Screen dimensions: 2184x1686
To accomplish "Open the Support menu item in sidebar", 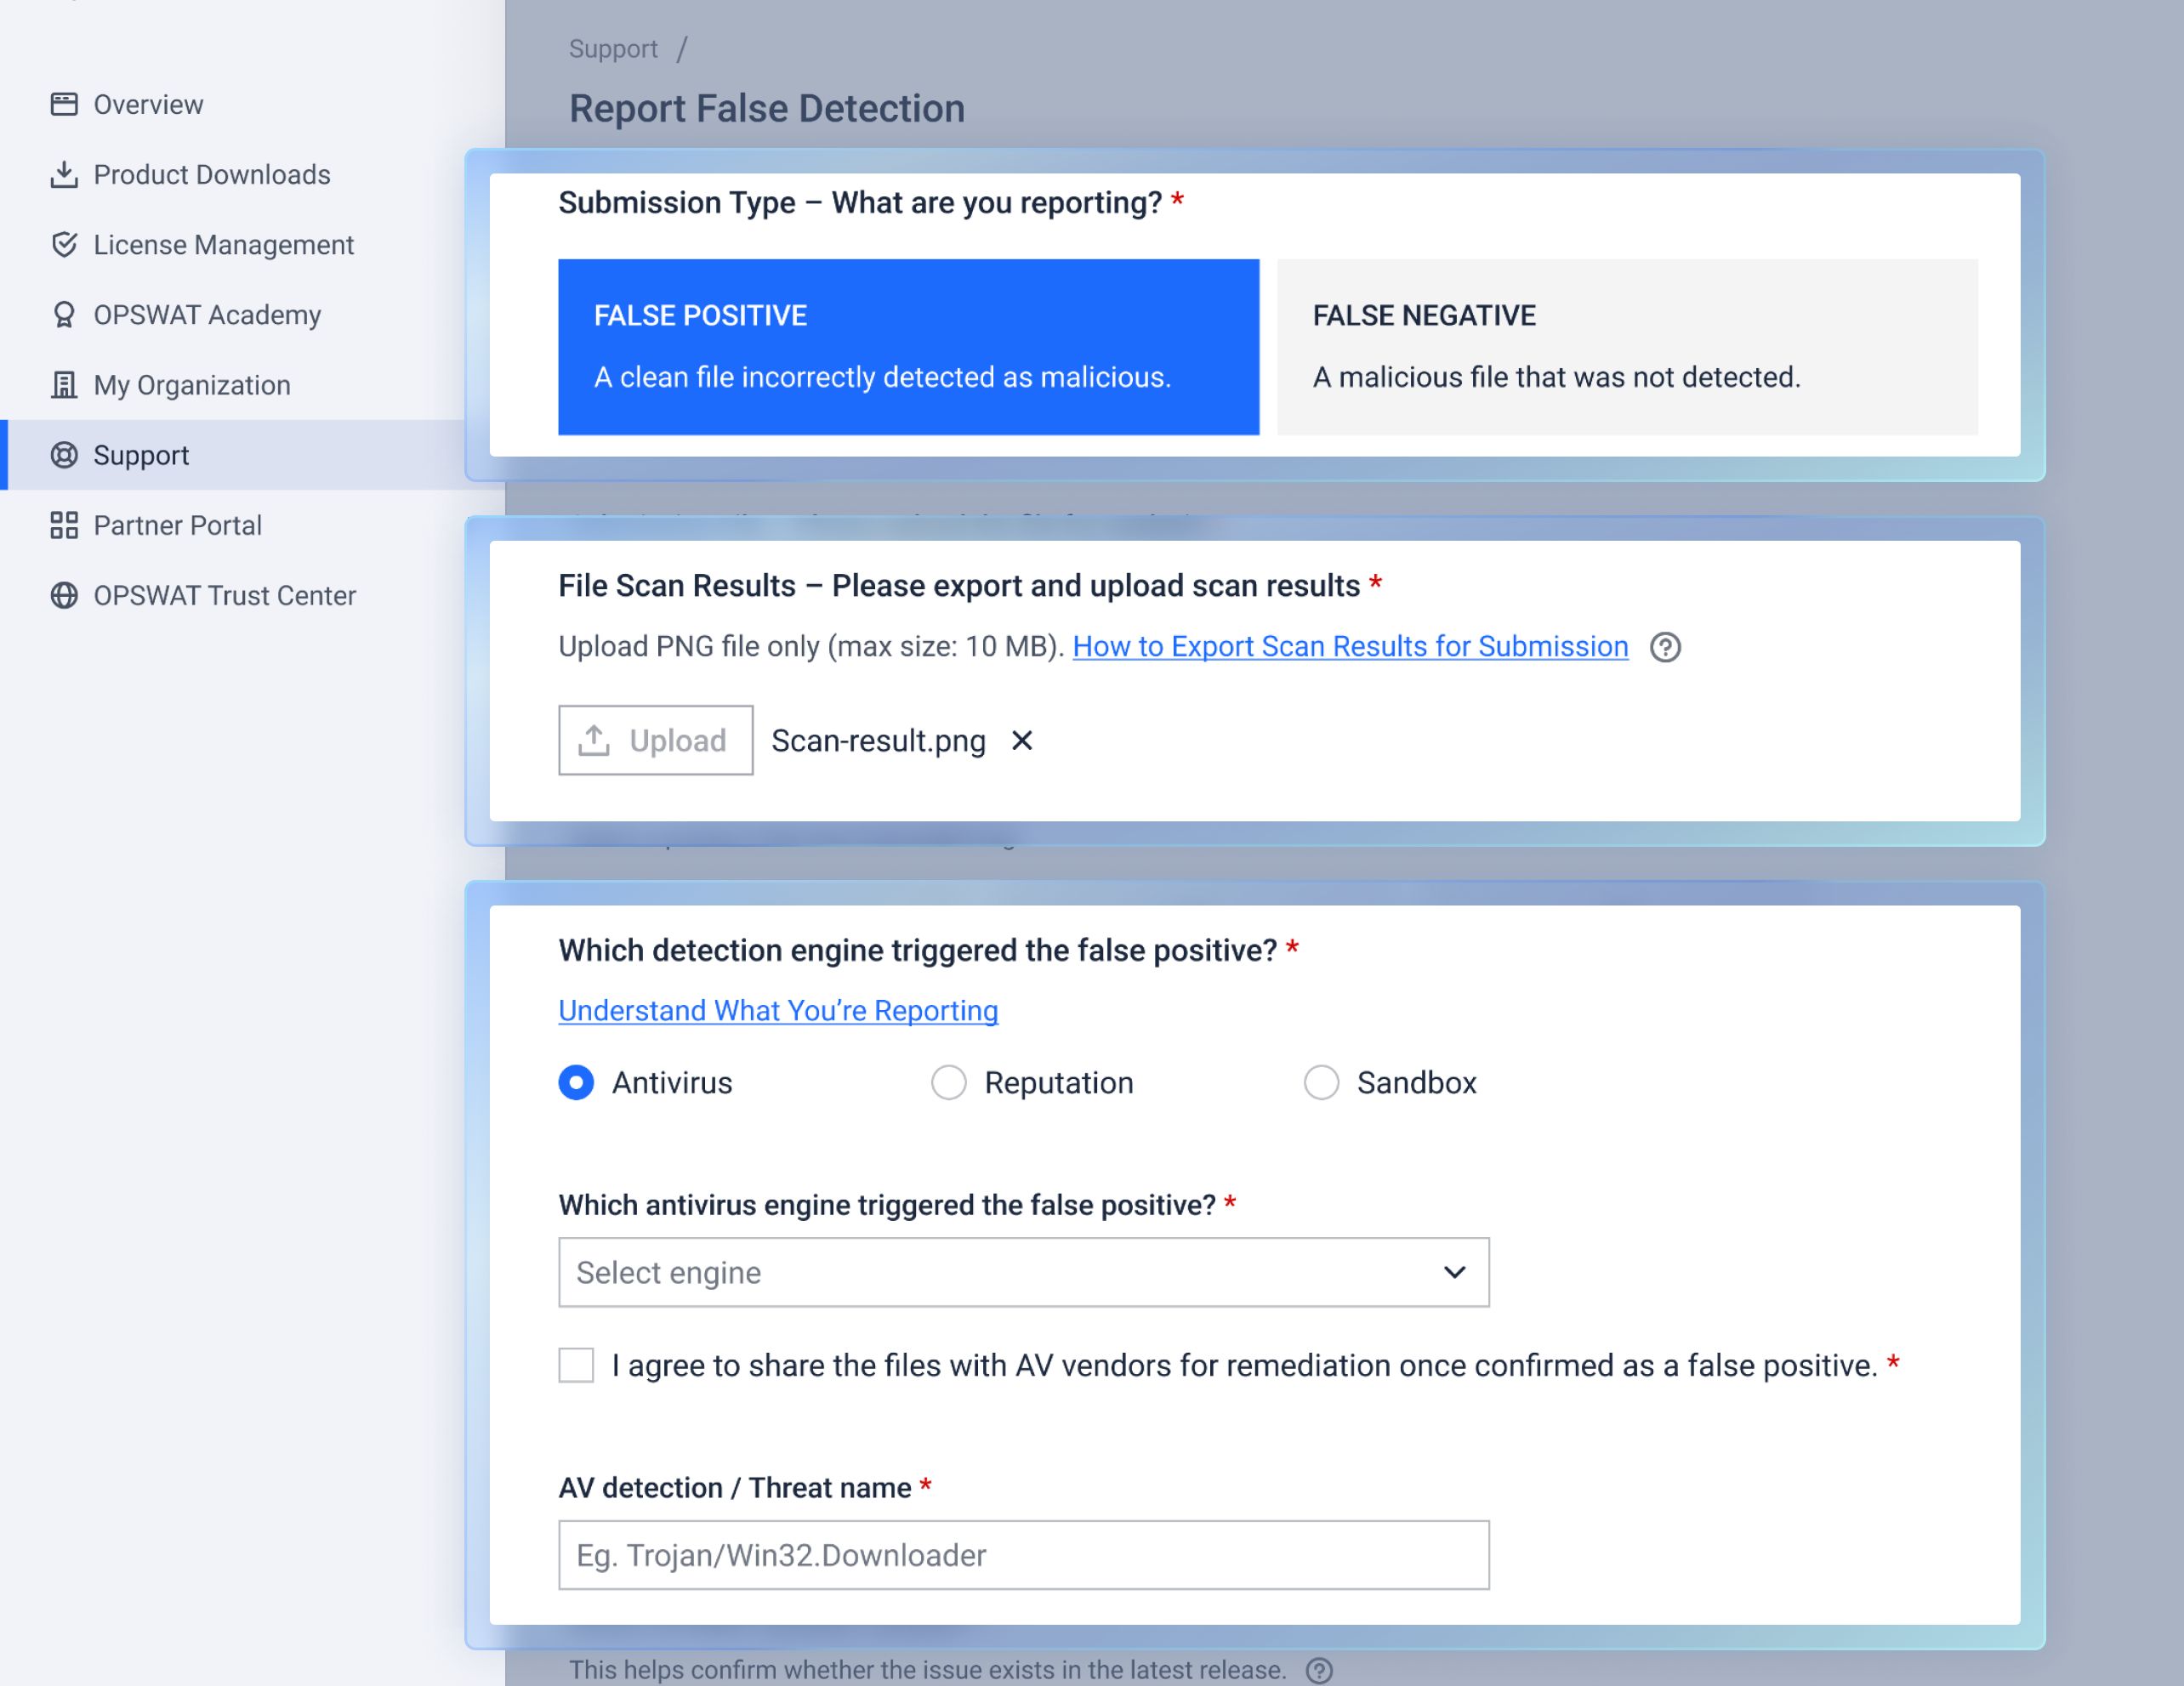I will [141, 455].
